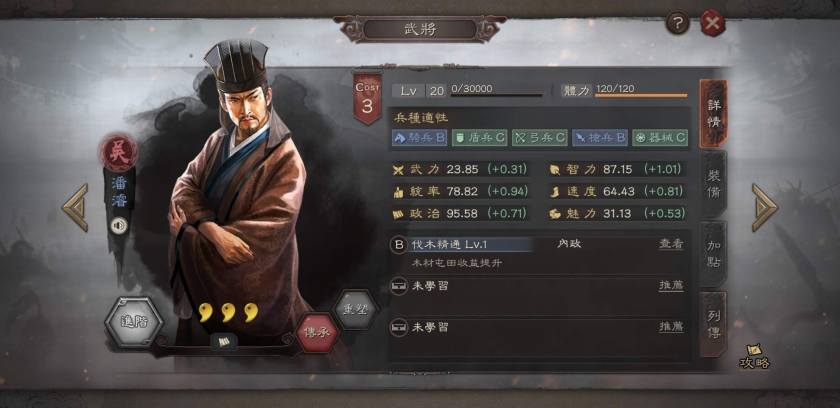Screen dimensions: 840x408
Task: Go to previous general with left arrow
Action: [x=75, y=208]
